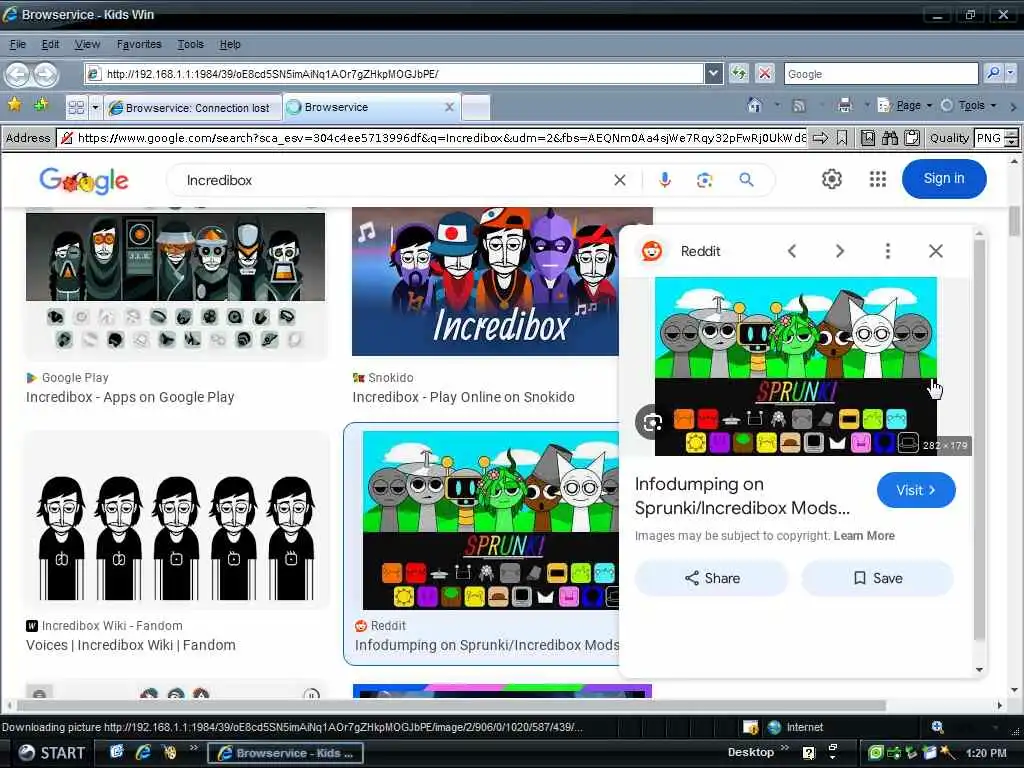Click the Print icon in the command bar
This screenshot has width=1024, height=768.
[x=845, y=105]
